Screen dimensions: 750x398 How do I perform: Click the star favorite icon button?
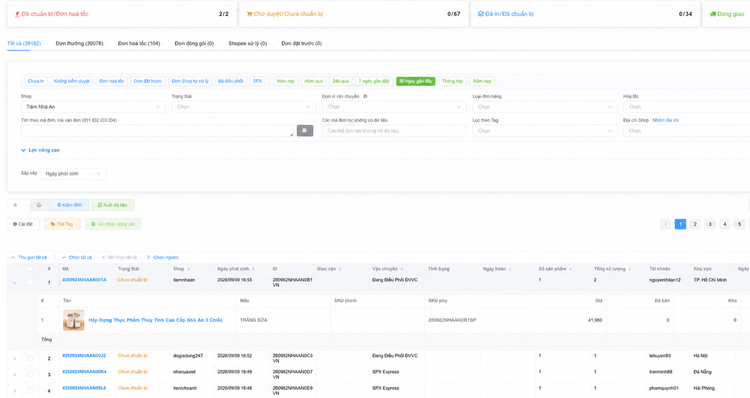point(16,205)
